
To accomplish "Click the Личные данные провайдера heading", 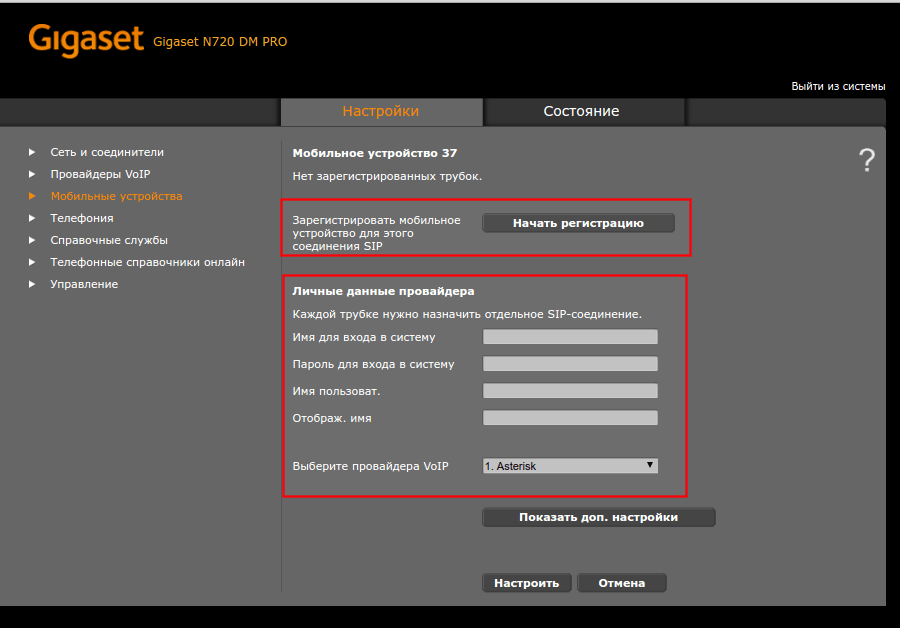I will pos(383,291).
